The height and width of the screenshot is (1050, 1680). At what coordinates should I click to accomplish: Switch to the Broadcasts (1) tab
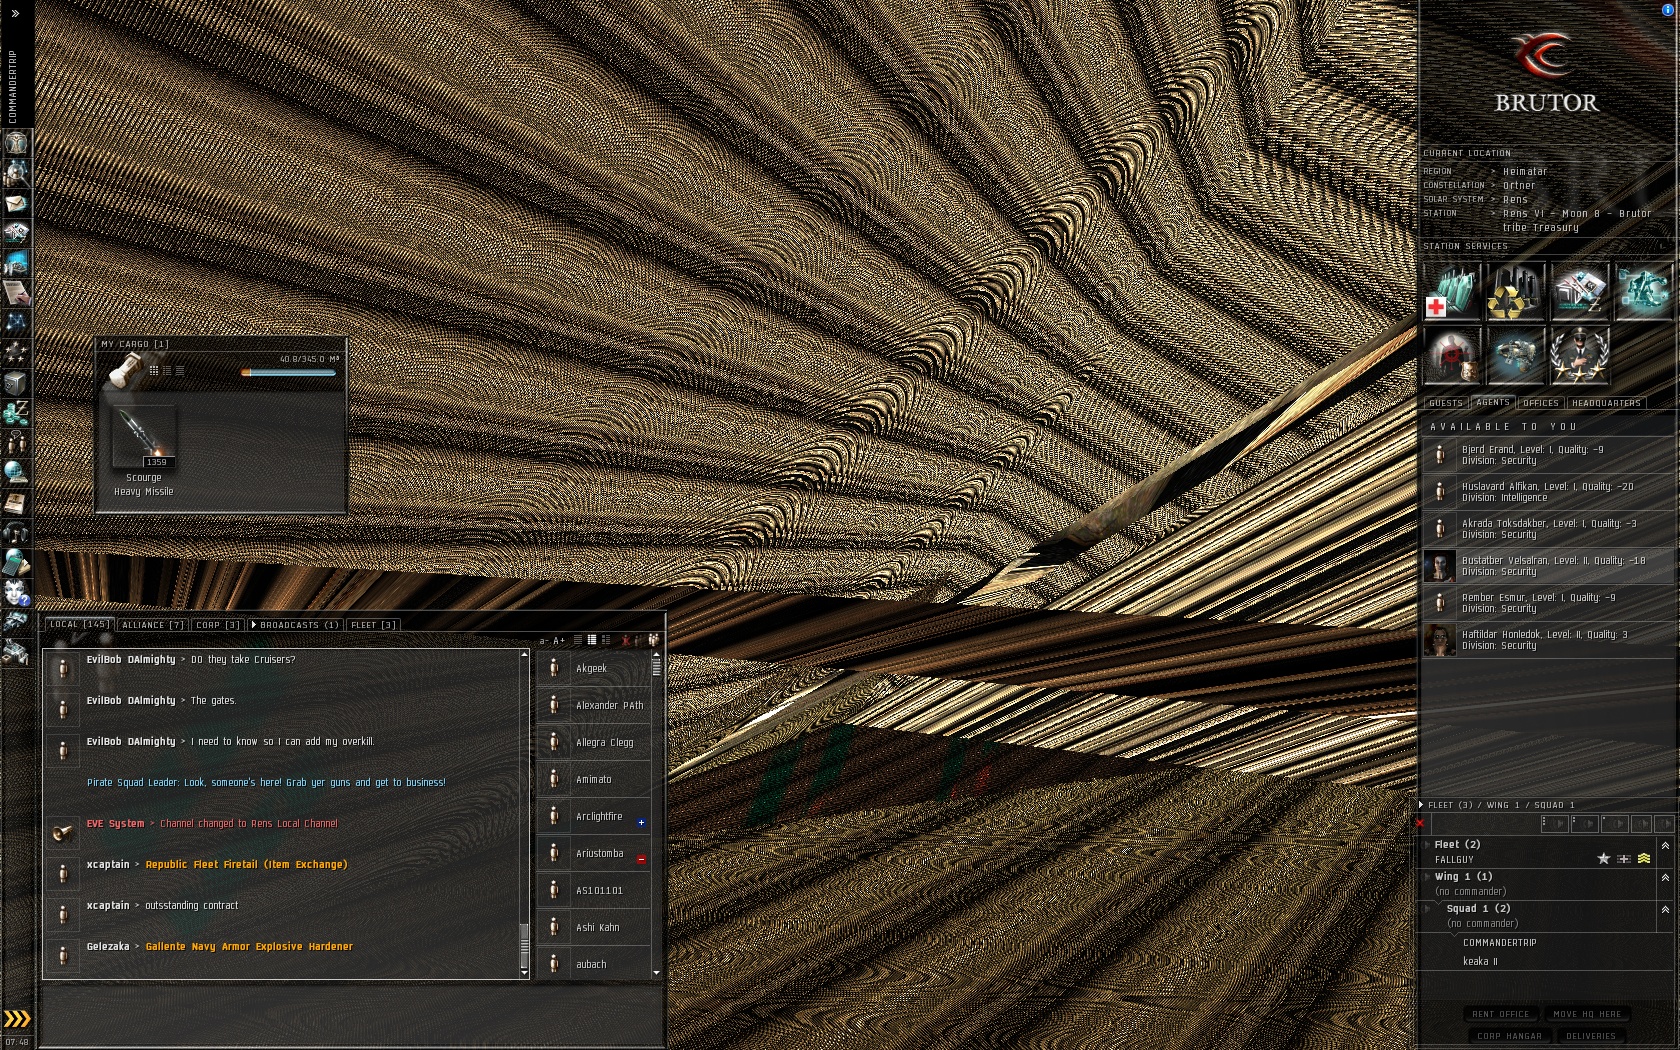(296, 625)
